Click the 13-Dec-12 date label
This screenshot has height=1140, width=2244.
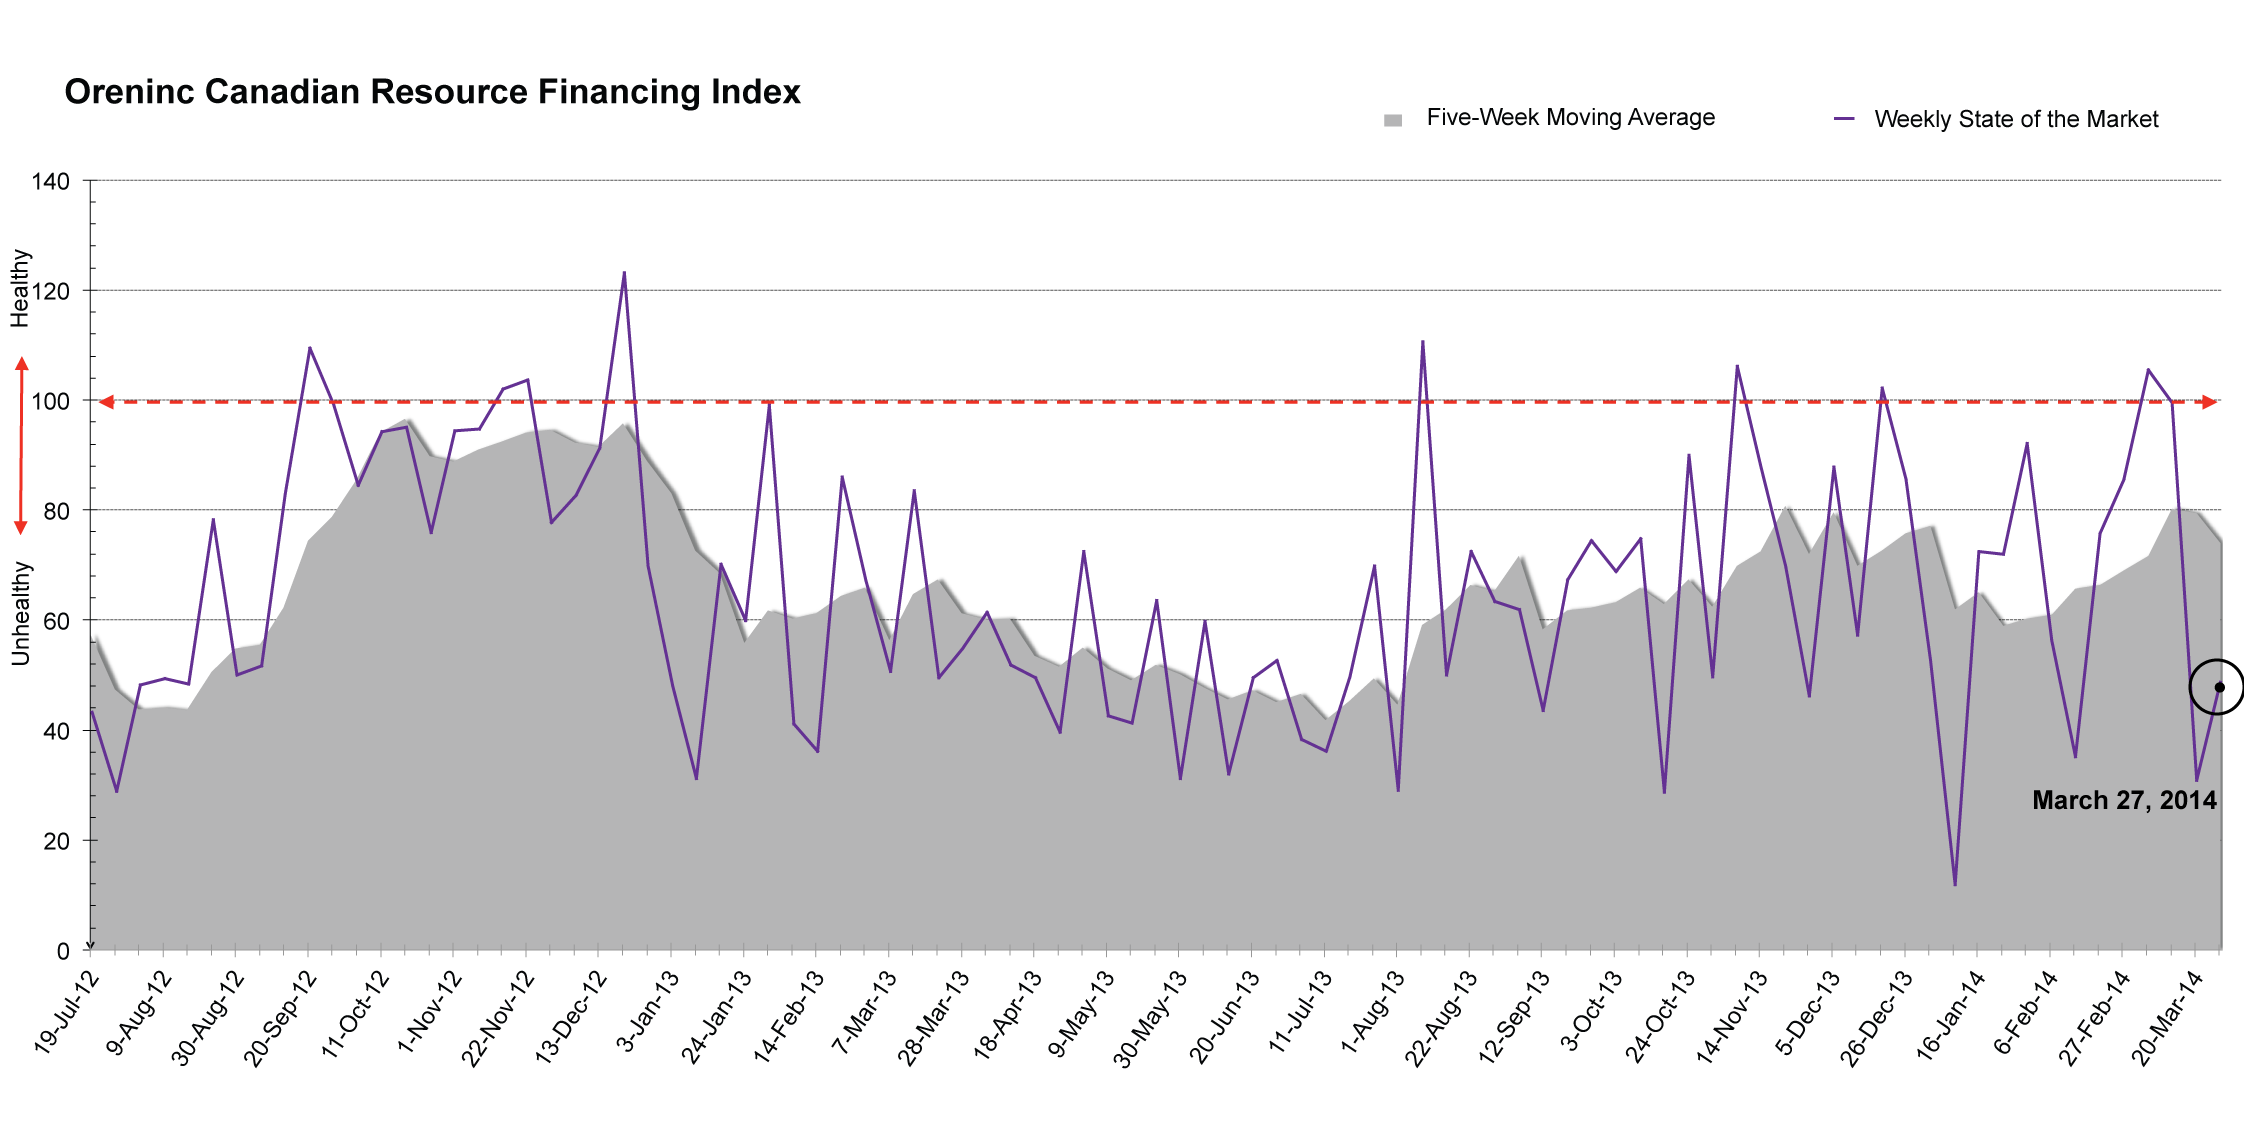click(x=571, y=1017)
